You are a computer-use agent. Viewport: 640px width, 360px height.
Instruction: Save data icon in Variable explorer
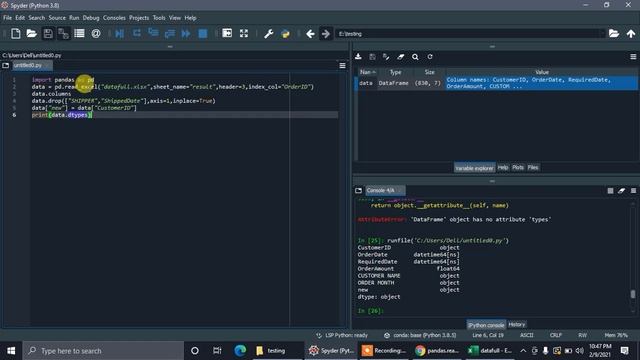click(x=372, y=57)
